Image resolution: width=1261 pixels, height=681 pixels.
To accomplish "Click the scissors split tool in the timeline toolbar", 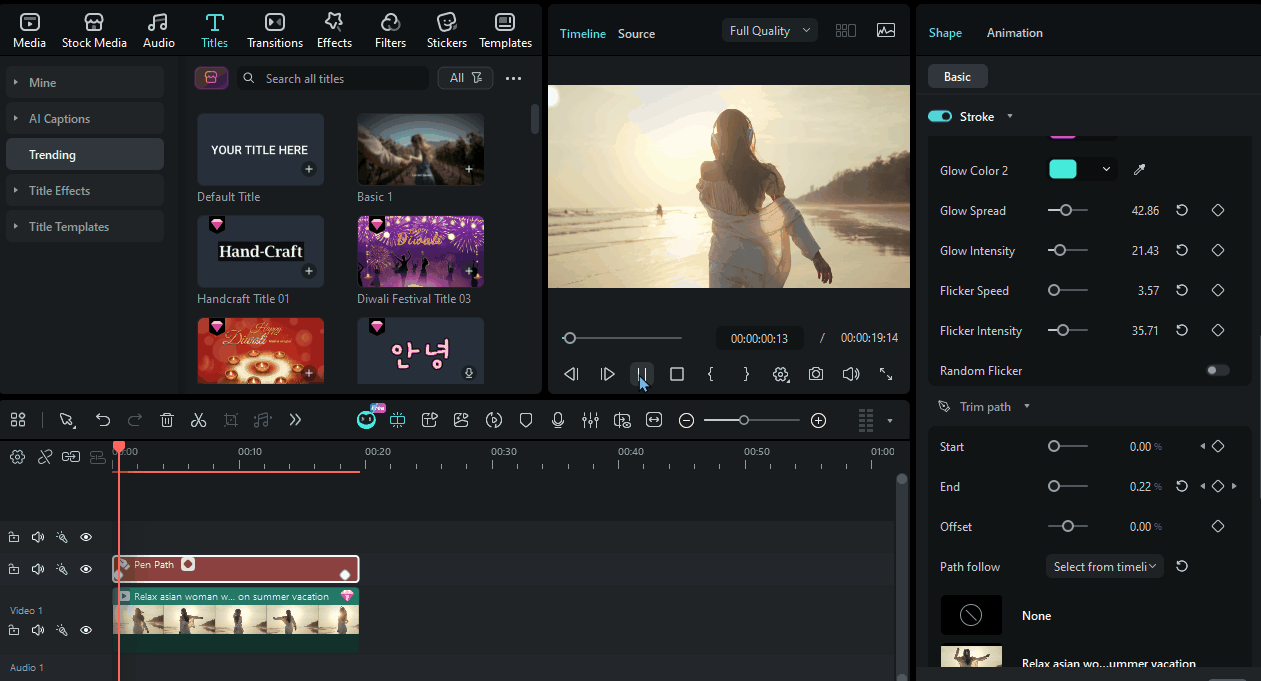I will point(198,420).
